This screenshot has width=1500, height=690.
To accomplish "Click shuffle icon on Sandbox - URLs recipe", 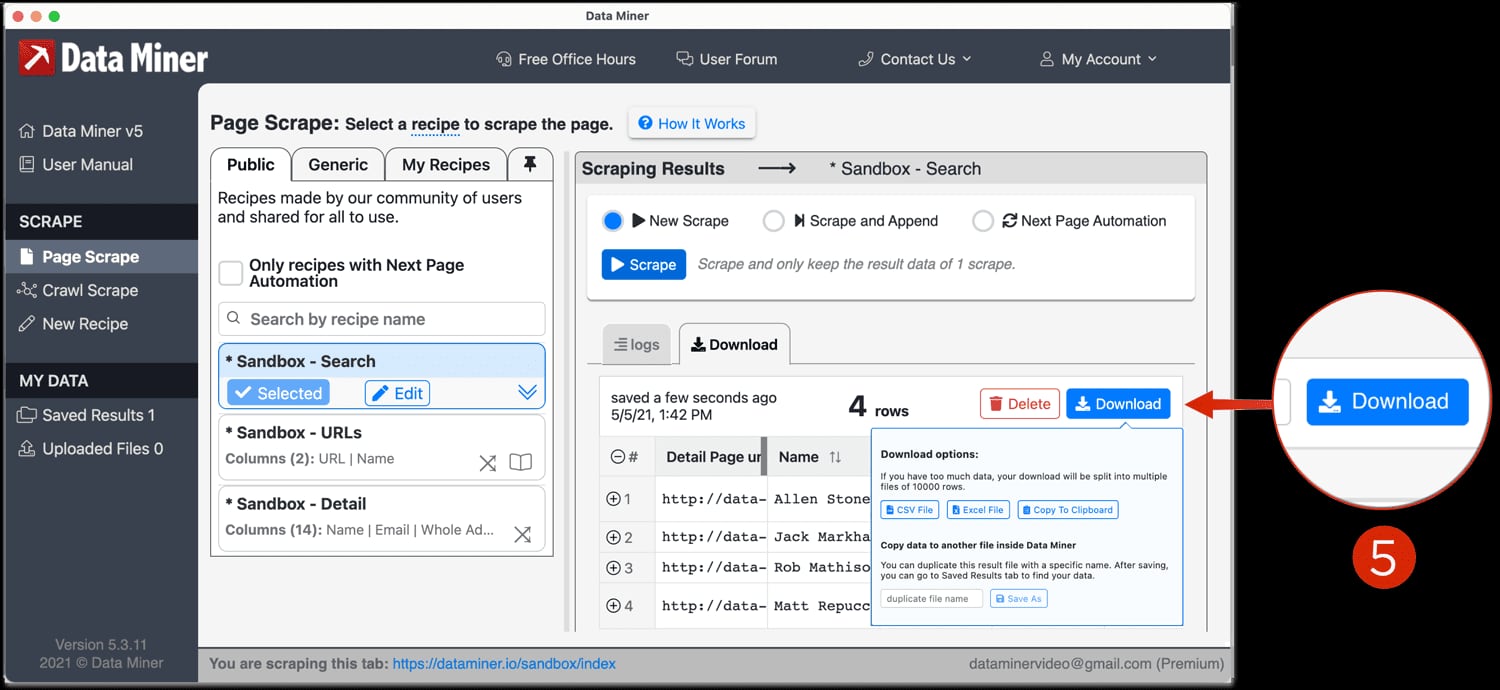I will pyautogui.click(x=487, y=463).
